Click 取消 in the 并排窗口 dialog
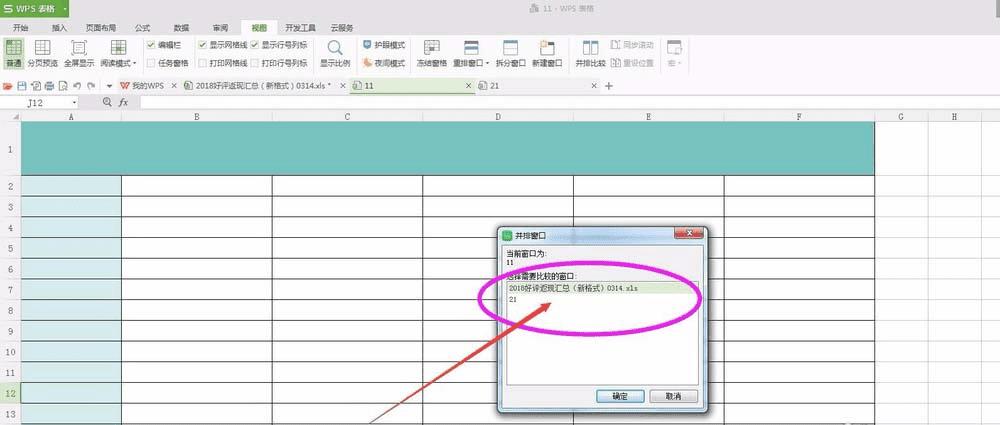Screen dimensions: 1000x425 (673, 396)
